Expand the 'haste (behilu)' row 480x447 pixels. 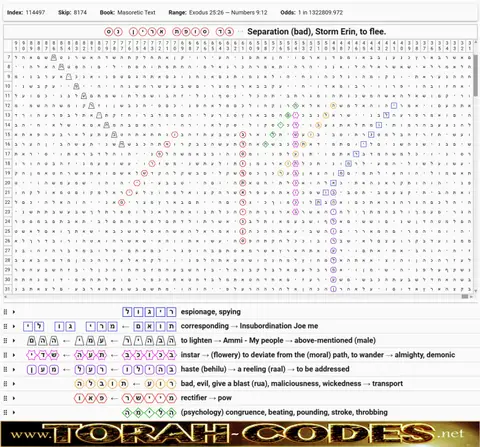coord(14,369)
